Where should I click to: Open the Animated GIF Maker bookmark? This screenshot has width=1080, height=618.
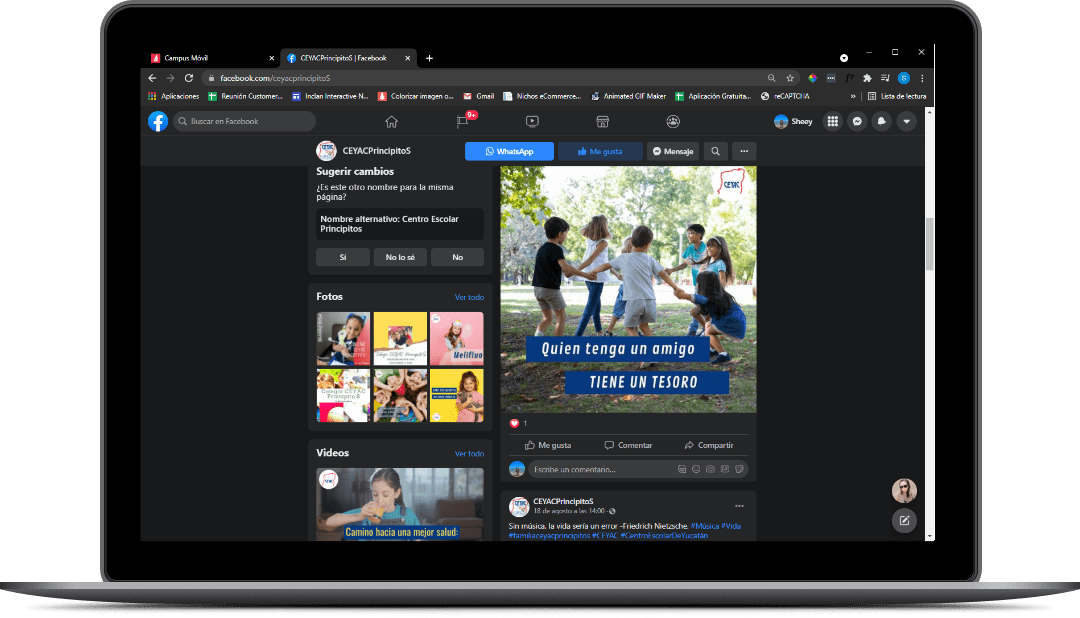coord(628,96)
